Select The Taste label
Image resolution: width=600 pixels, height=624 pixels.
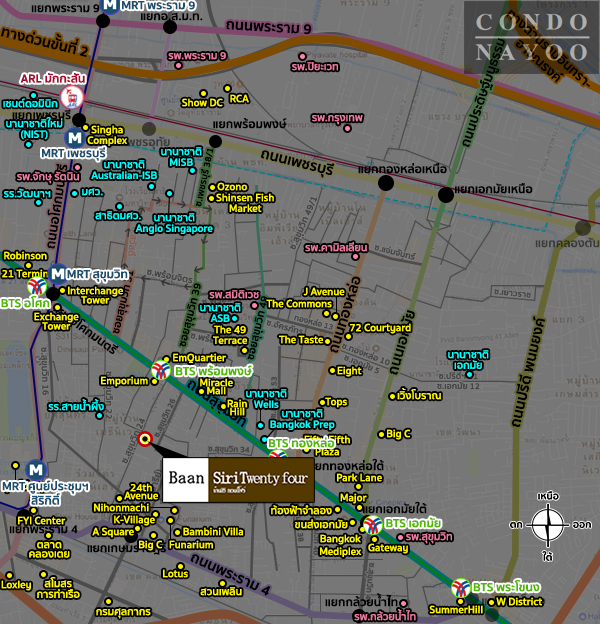point(301,339)
